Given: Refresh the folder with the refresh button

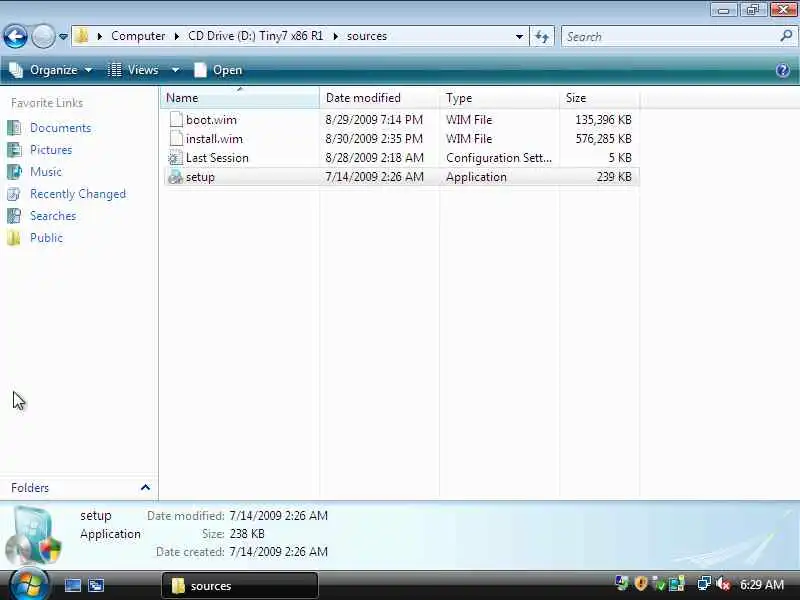Looking at the screenshot, I should [x=542, y=37].
